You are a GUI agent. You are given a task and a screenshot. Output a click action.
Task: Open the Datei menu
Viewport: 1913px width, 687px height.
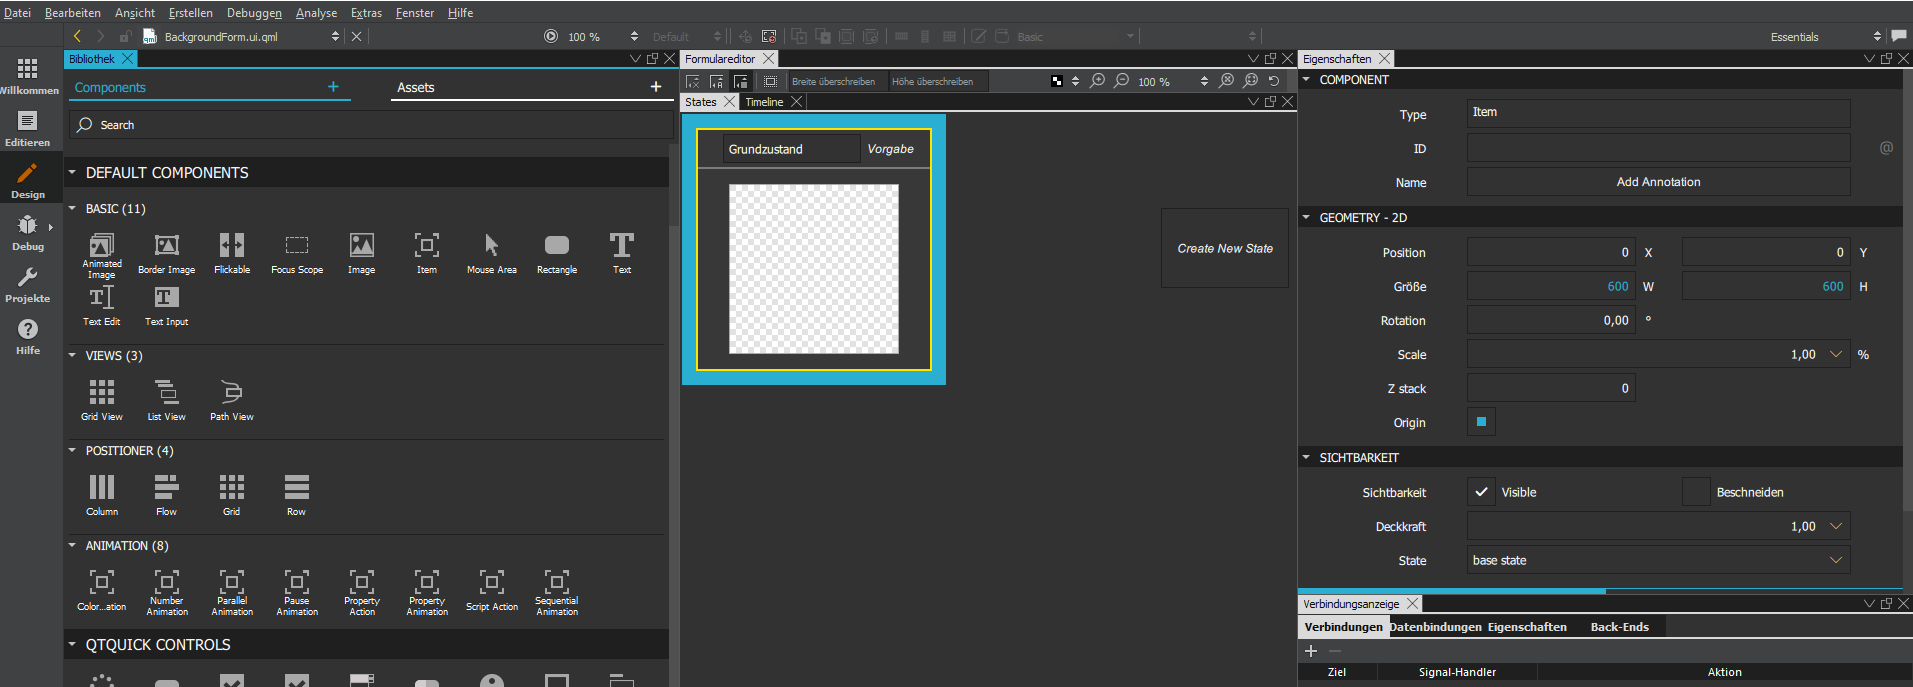[x=17, y=13]
